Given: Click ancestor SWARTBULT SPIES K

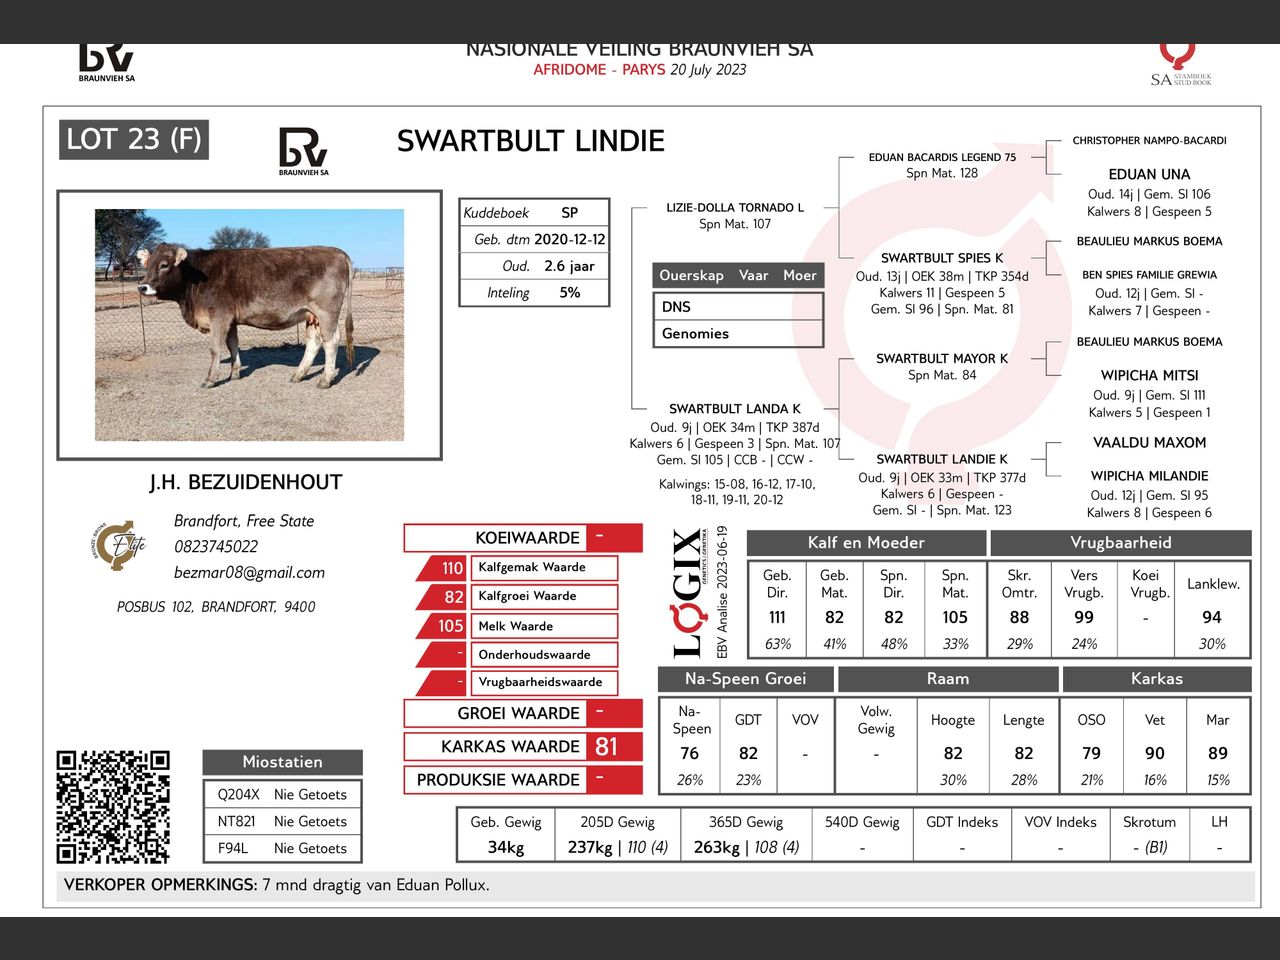Looking at the screenshot, I should coord(942,258).
